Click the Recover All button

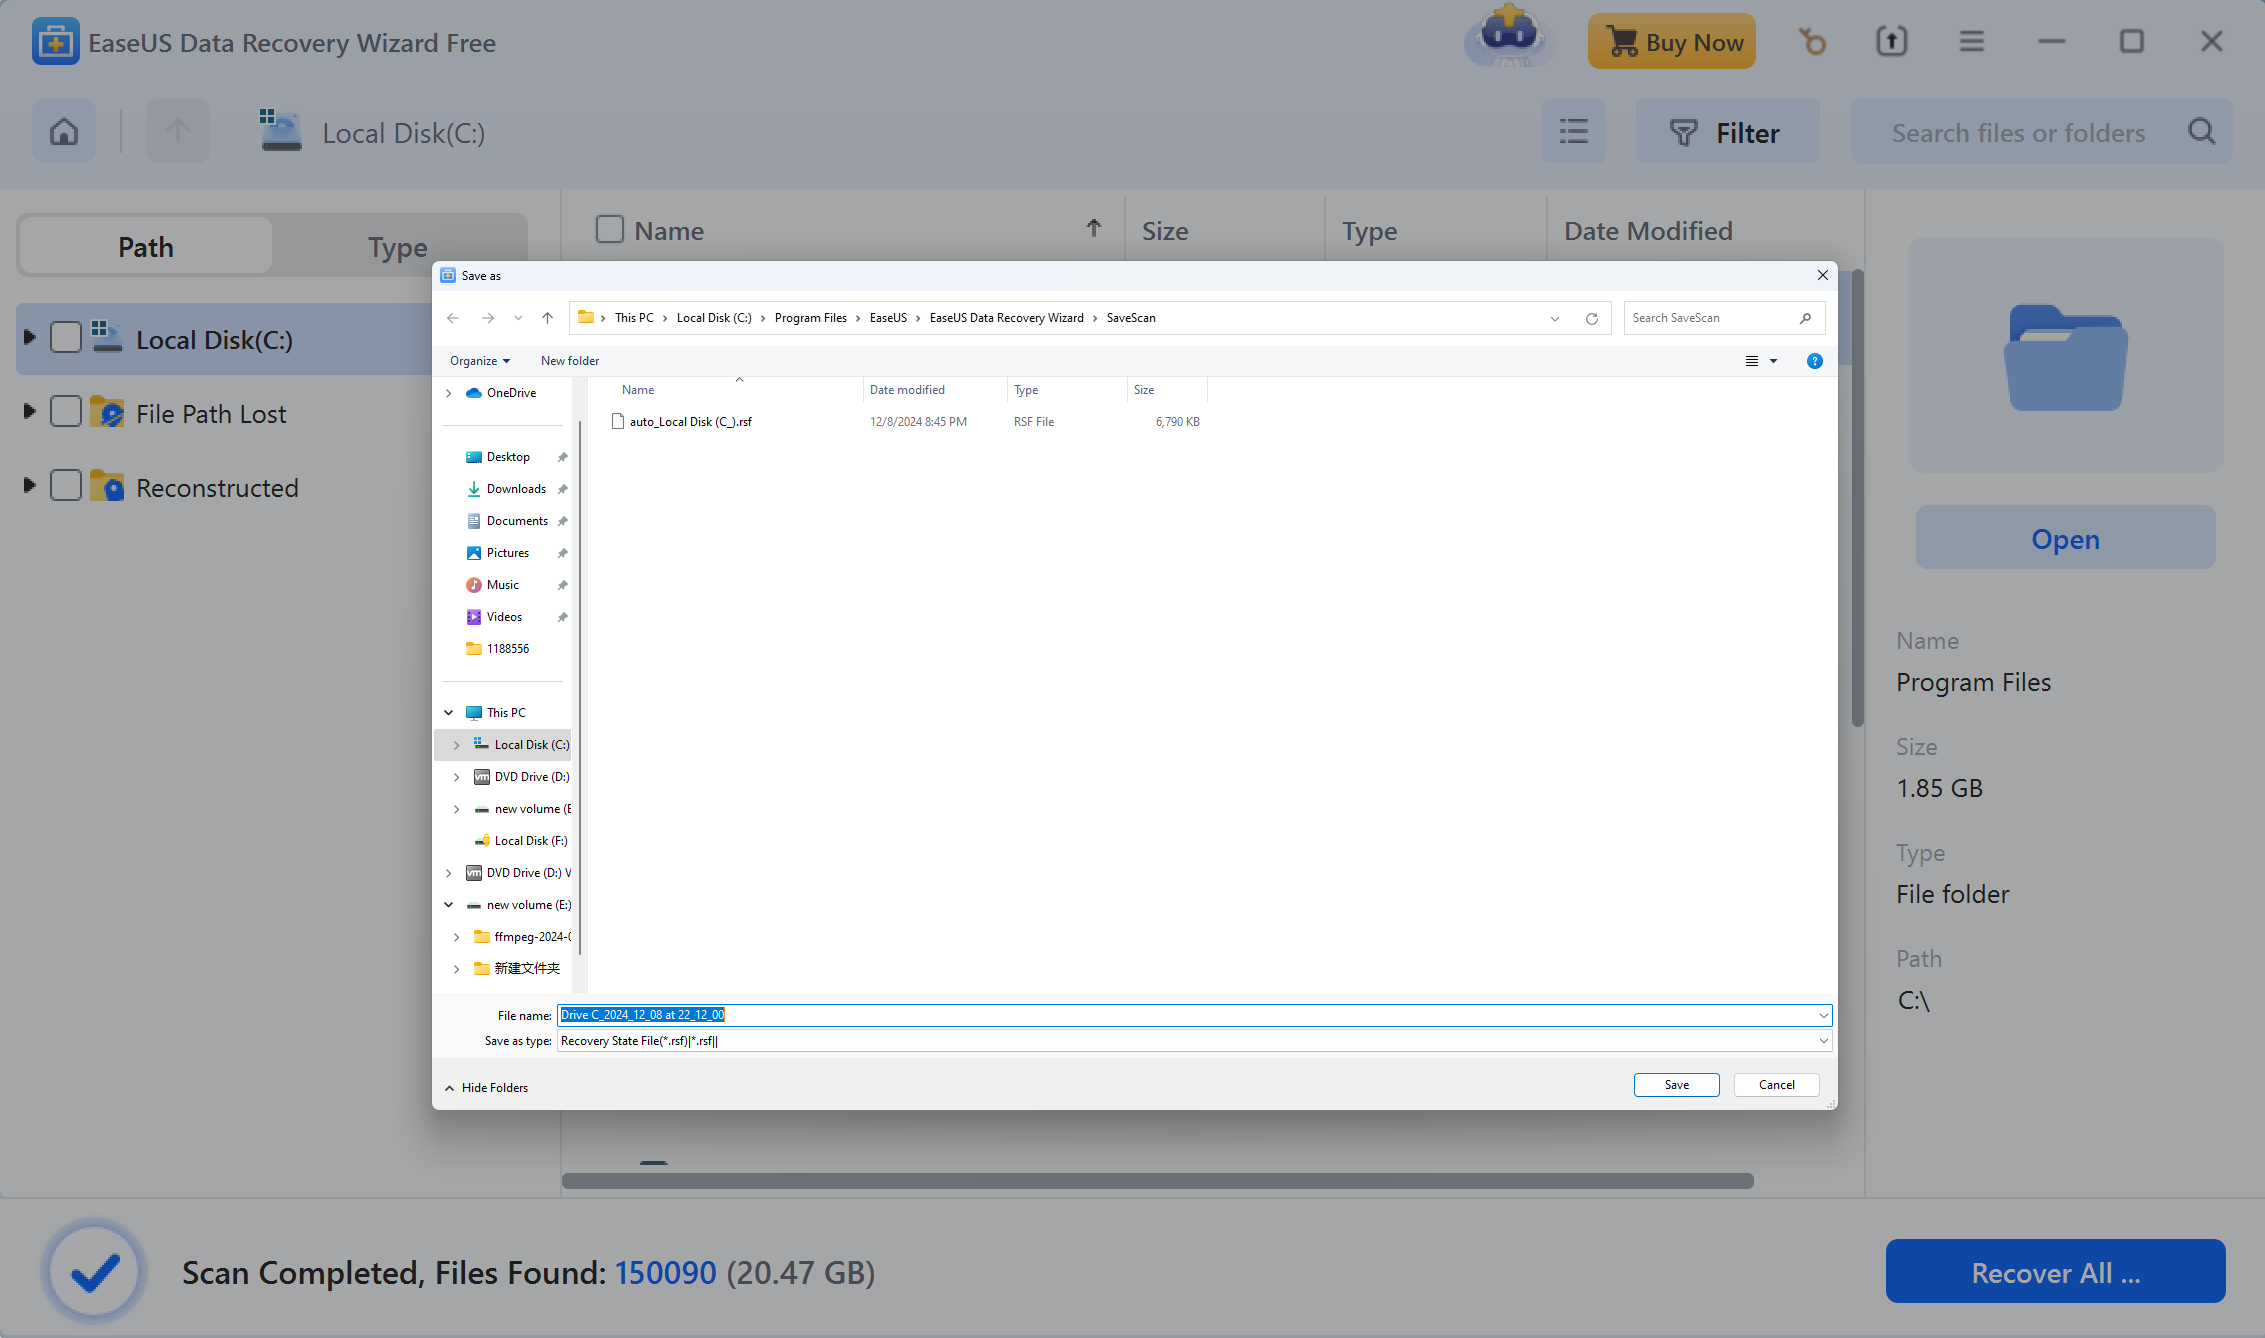tap(2055, 1272)
